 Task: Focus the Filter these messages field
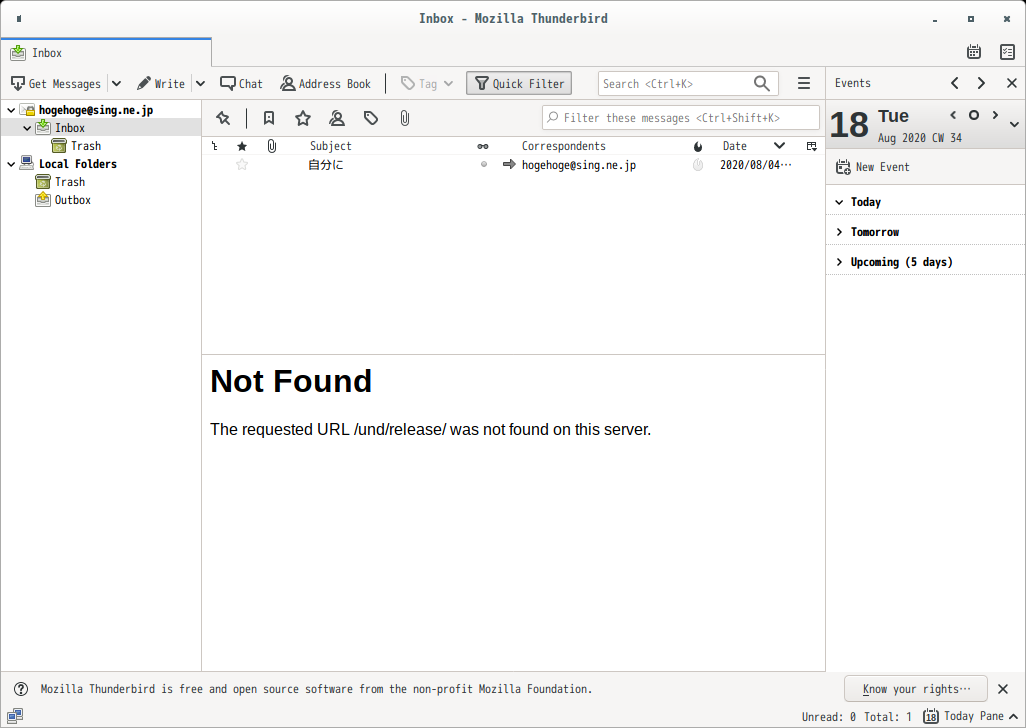(681, 118)
